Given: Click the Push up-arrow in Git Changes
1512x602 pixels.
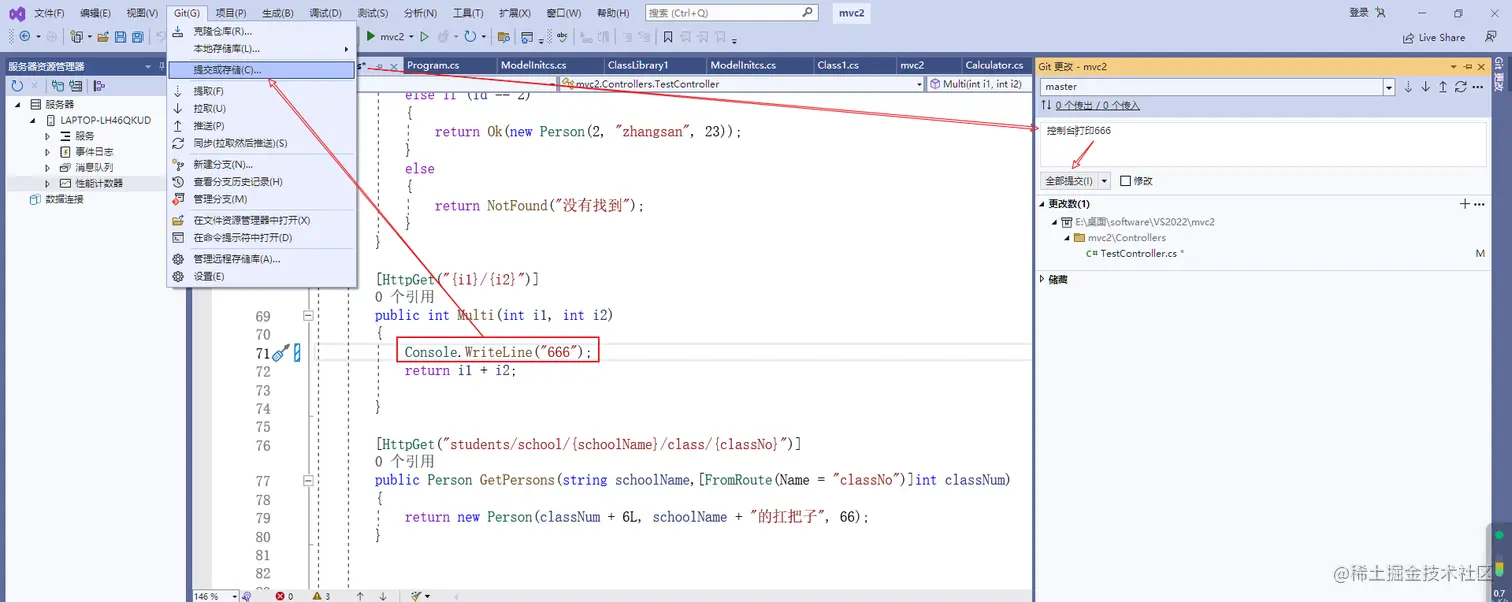Looking at the screenshot, I should 1443,87.
